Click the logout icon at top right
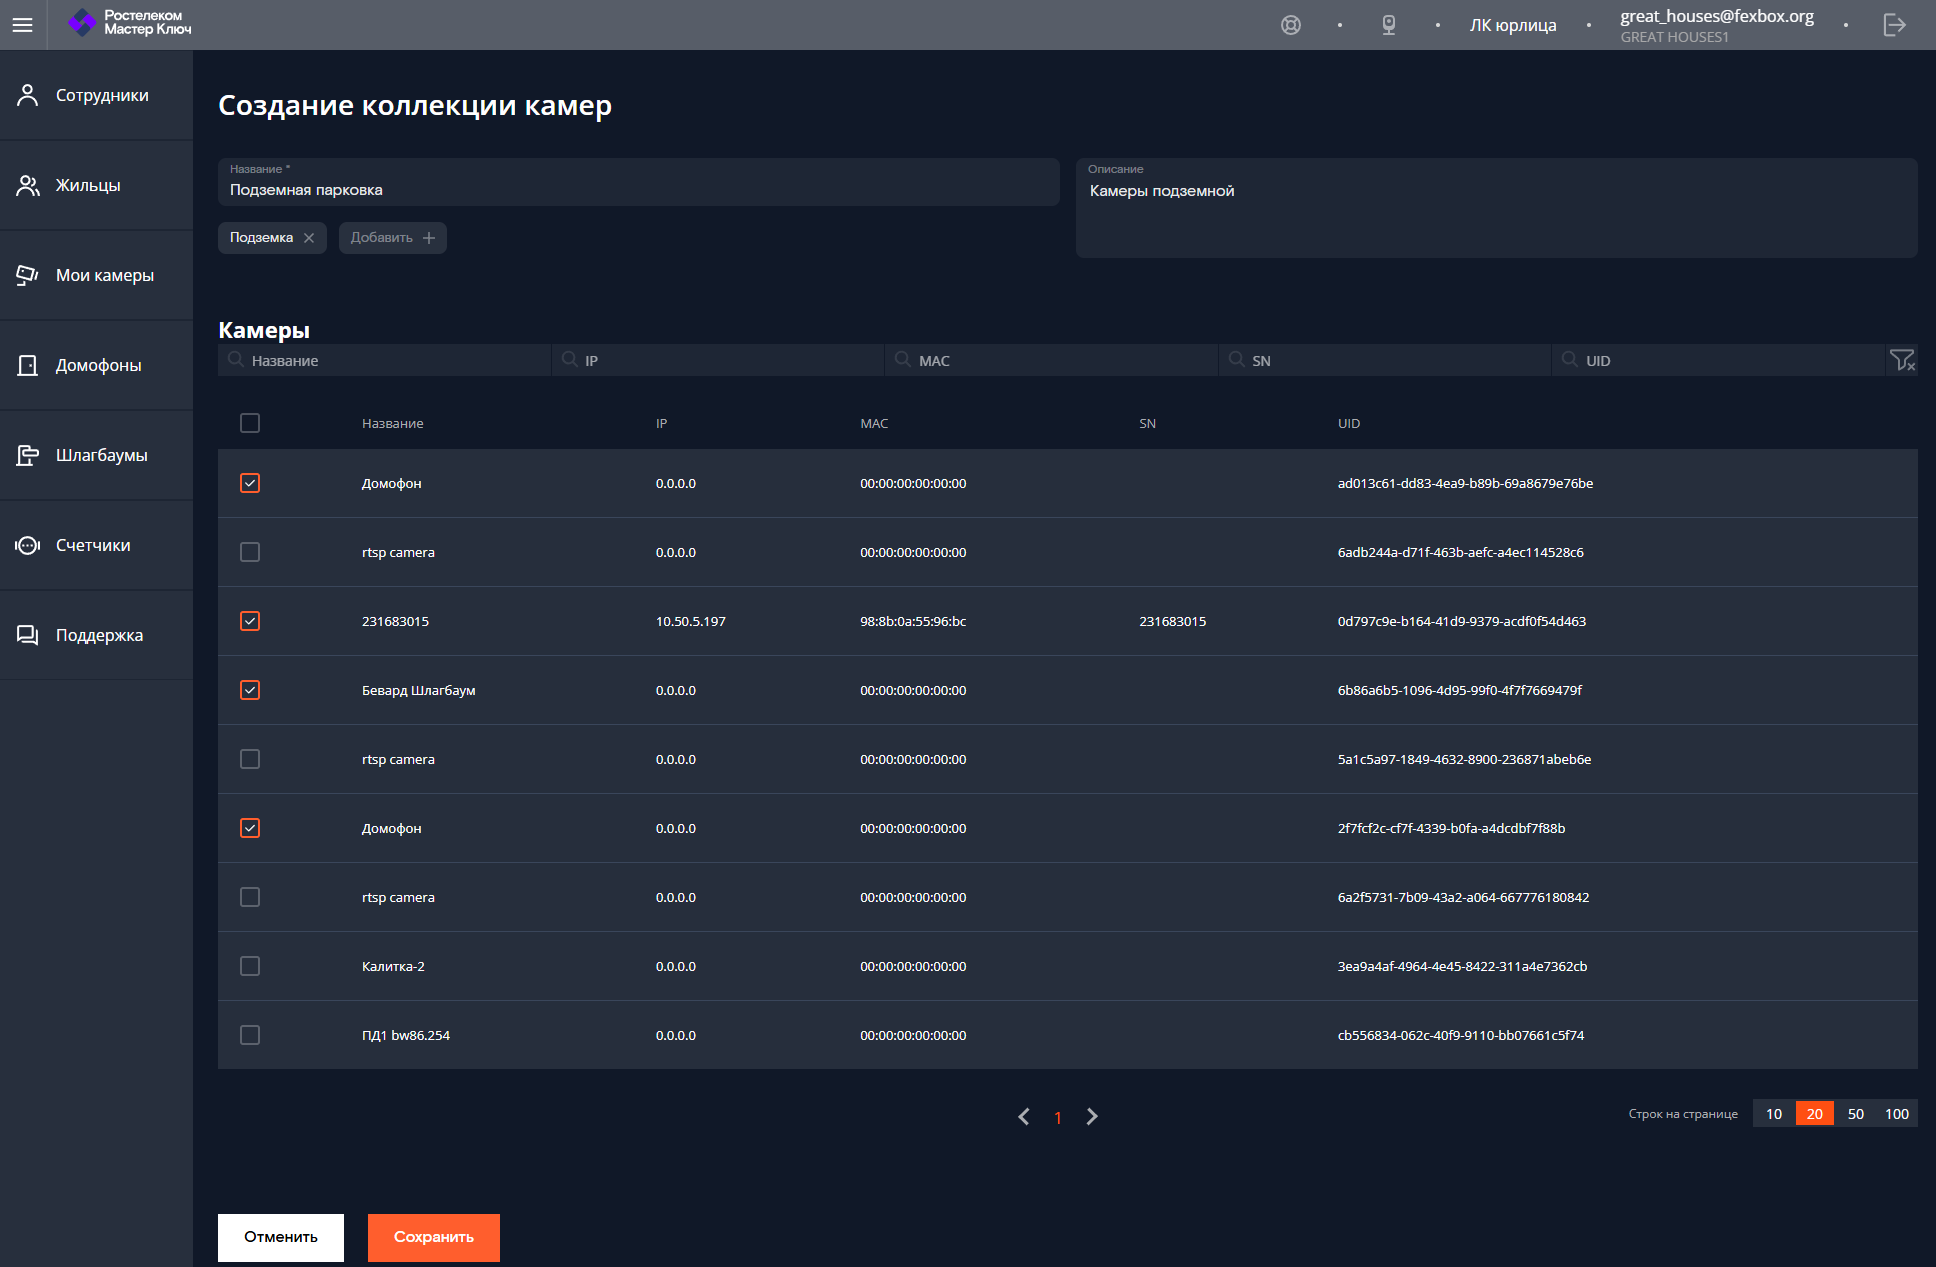1936x1267 pixels. pyautogui.click(x=1894, y=25)
